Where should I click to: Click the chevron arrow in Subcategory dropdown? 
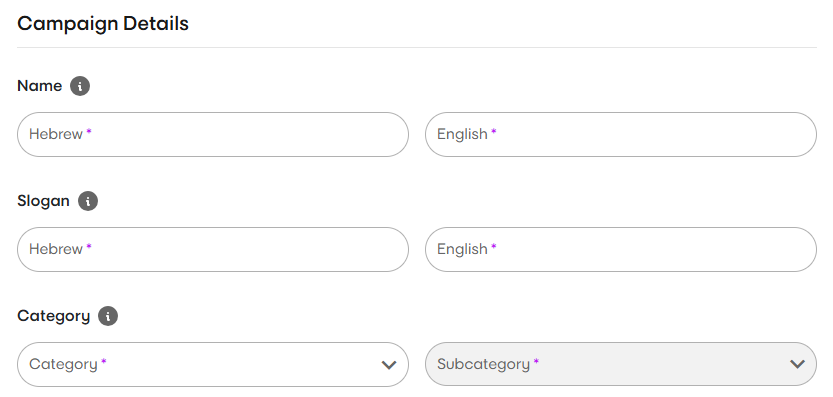click(x=797, y=364)
